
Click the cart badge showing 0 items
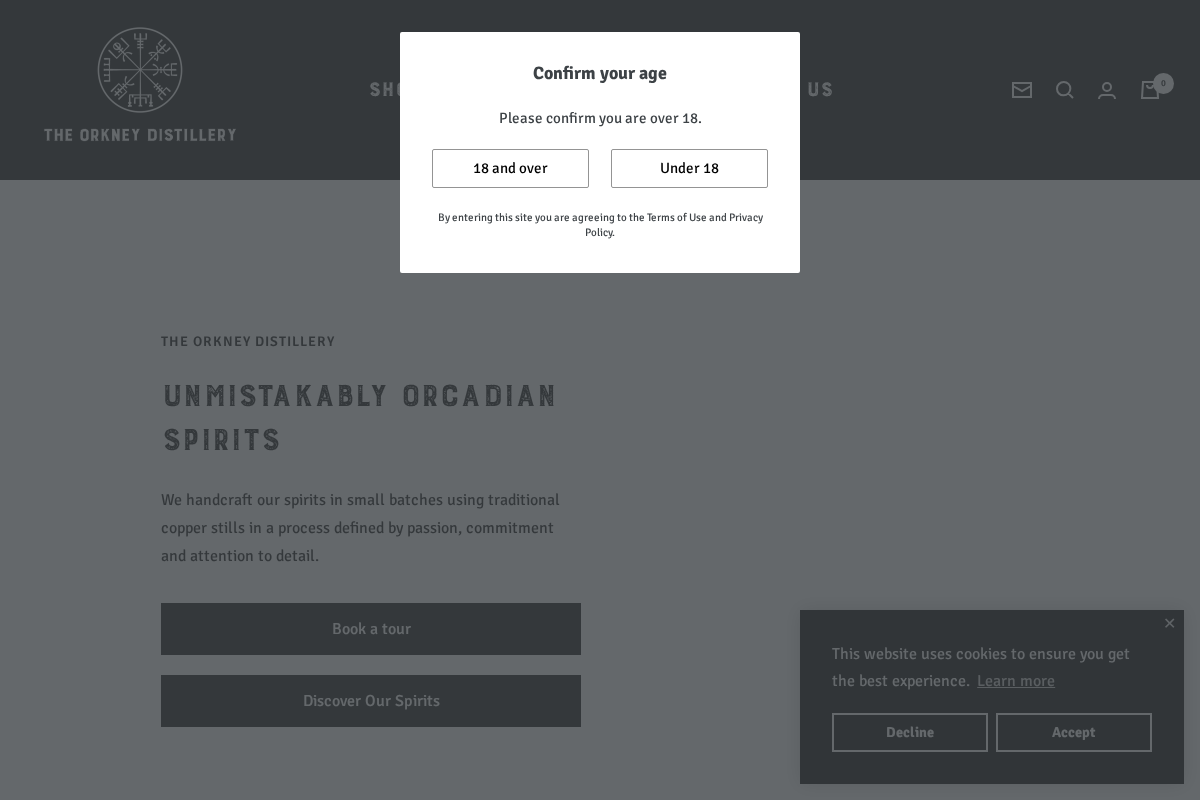[x=1163, y=83]
